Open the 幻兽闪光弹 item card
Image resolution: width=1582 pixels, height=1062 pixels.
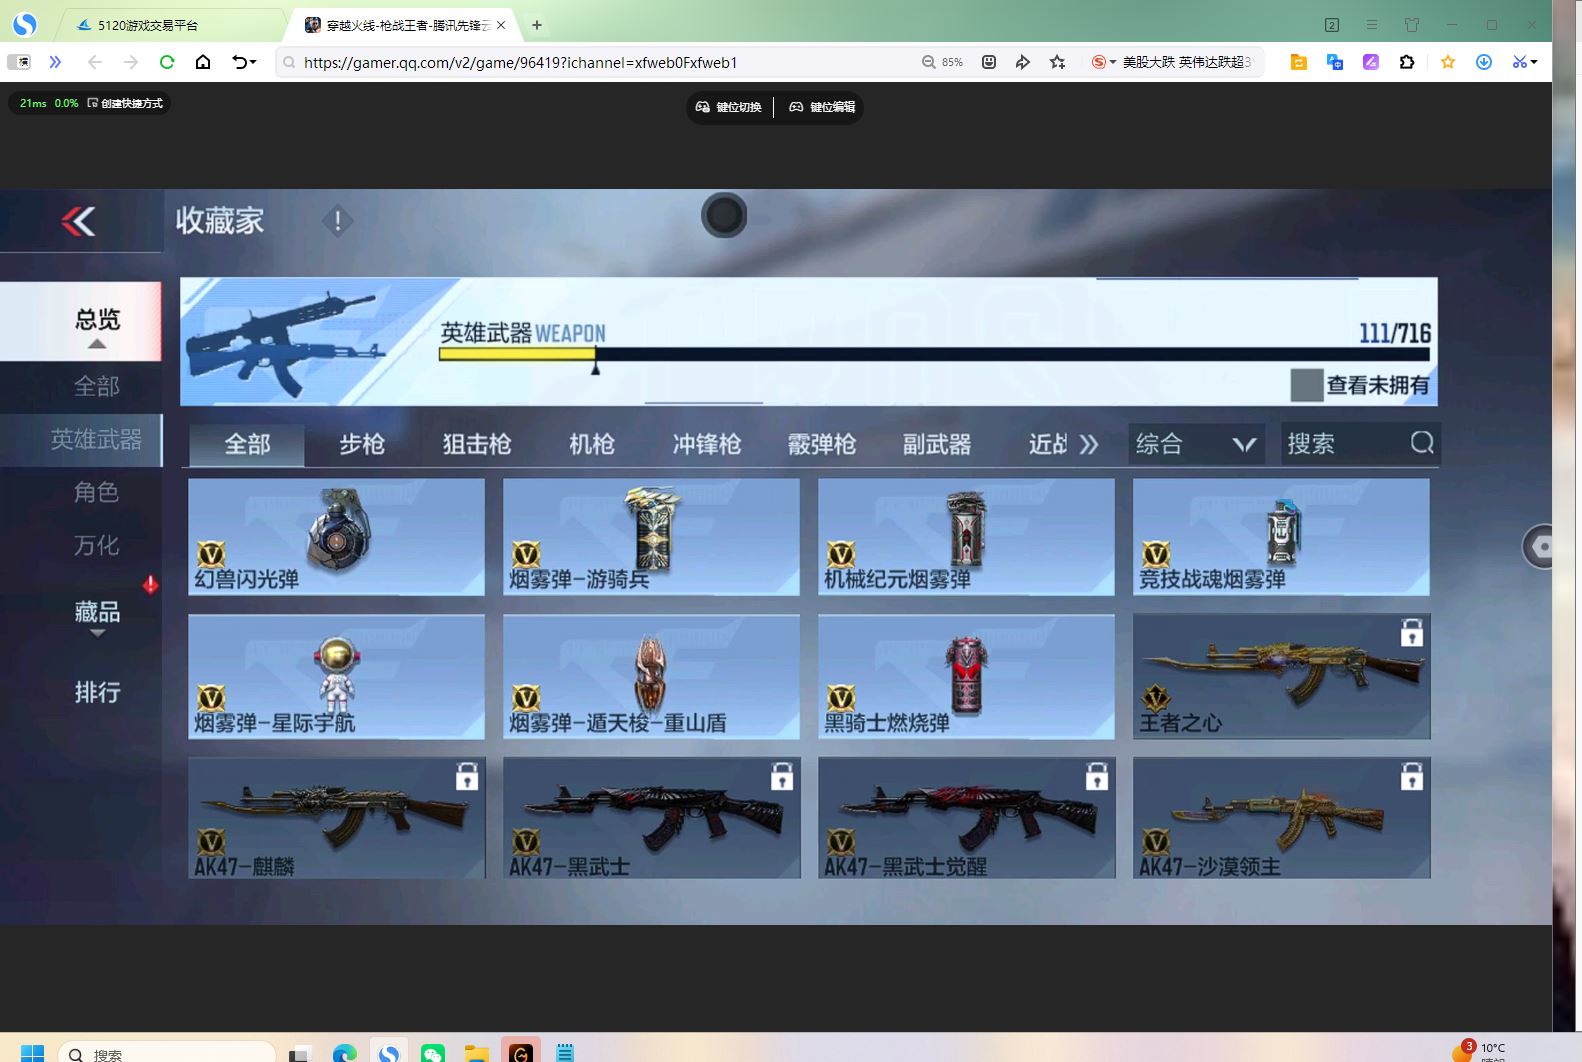[336, 537]
